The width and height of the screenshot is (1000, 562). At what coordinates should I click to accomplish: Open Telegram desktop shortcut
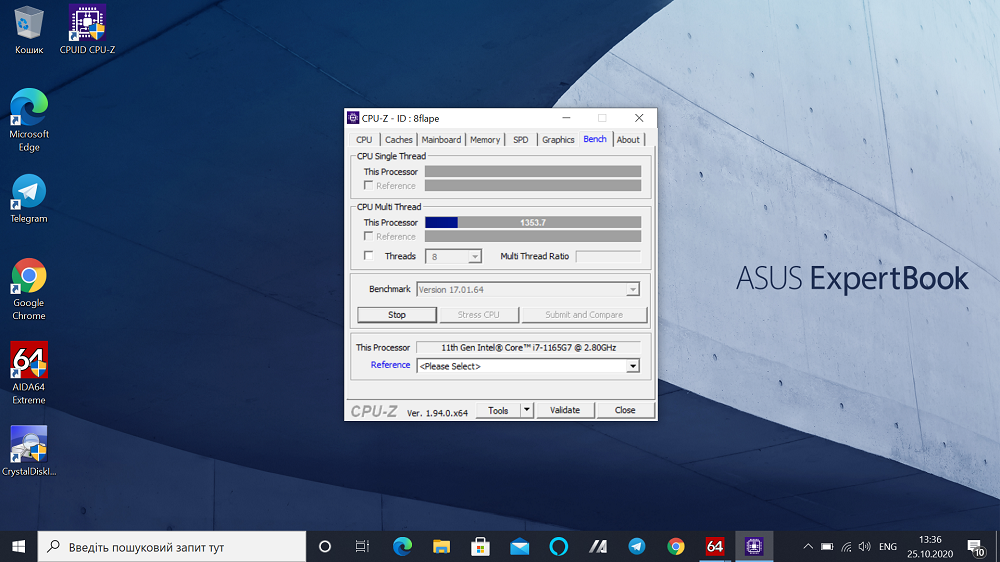pyautogui.click(x=29, y=198)
